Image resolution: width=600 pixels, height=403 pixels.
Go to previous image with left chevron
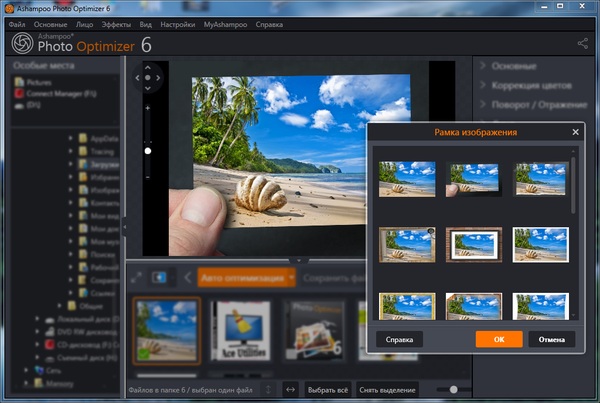tap(187, 277)
